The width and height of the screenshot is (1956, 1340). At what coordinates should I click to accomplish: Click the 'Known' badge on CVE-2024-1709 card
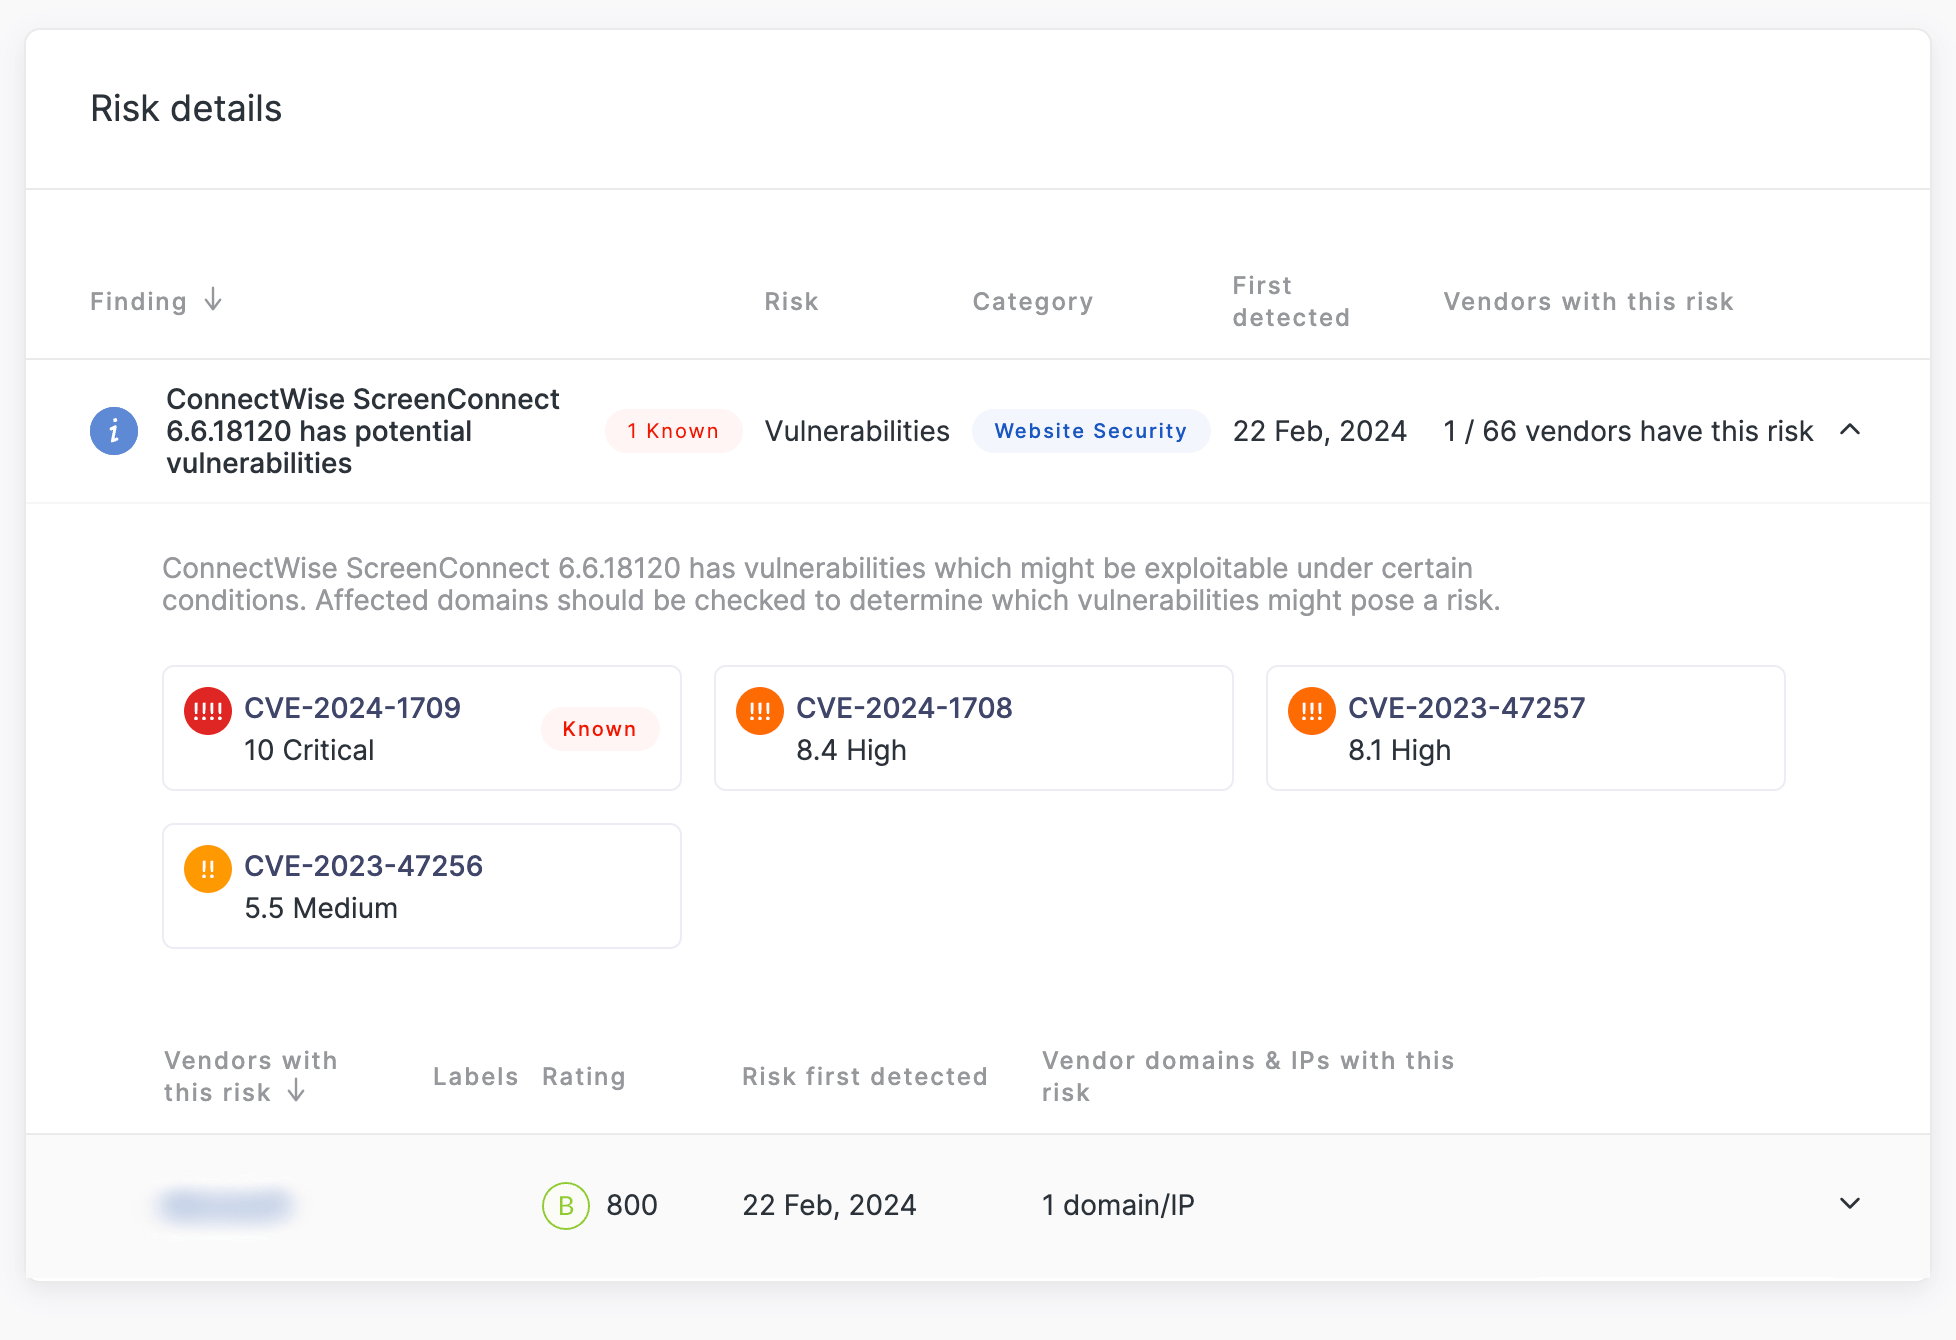coord(599,729)
